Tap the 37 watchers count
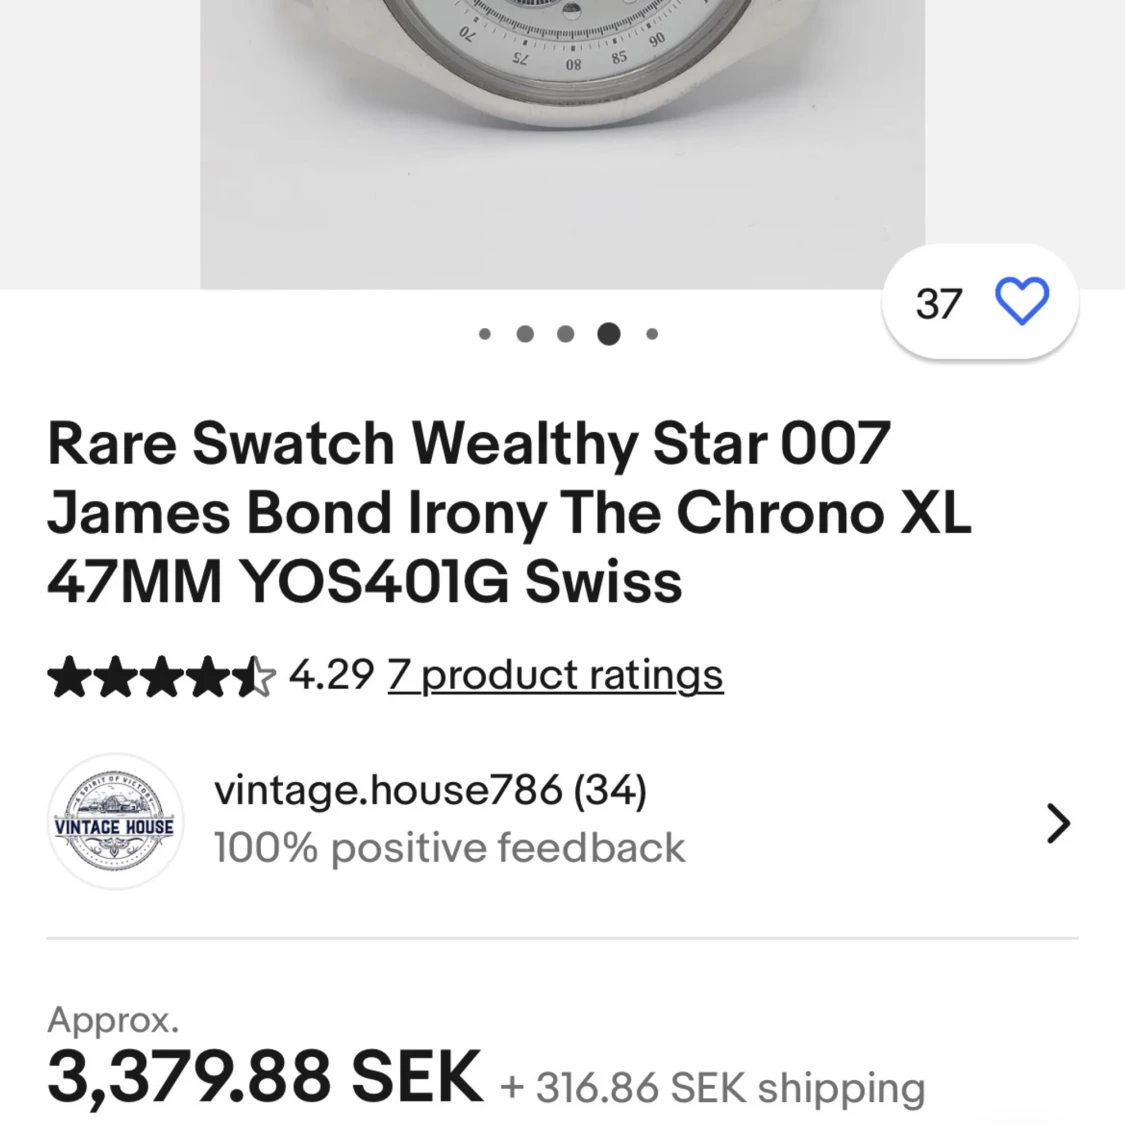 (938, 304)
